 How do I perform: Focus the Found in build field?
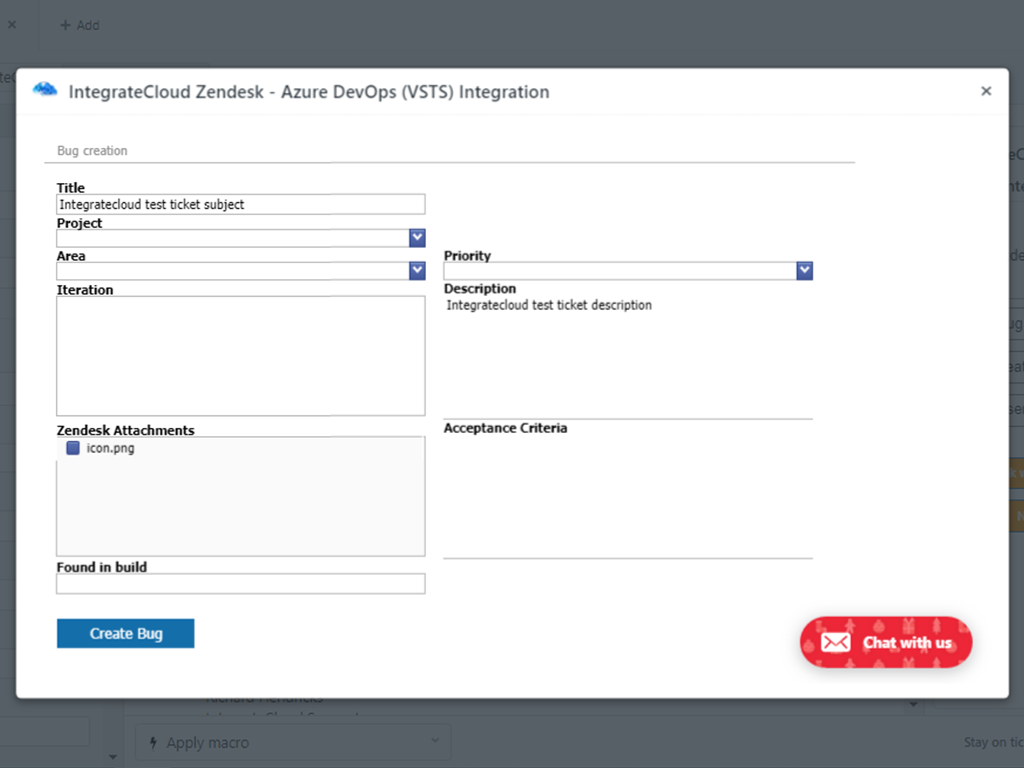coord(240,583)
